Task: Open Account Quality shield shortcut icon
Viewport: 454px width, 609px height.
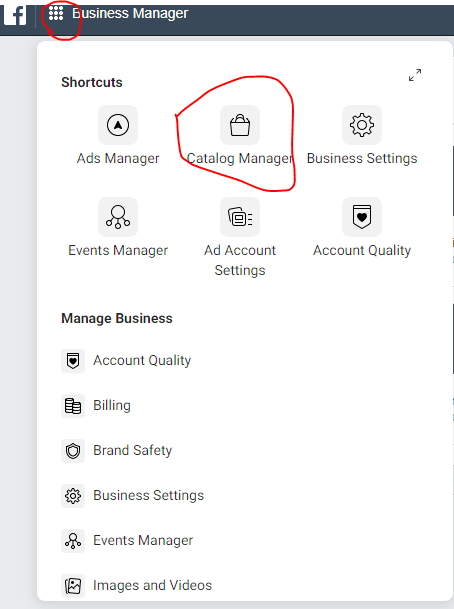Action: tap(362, 217)
